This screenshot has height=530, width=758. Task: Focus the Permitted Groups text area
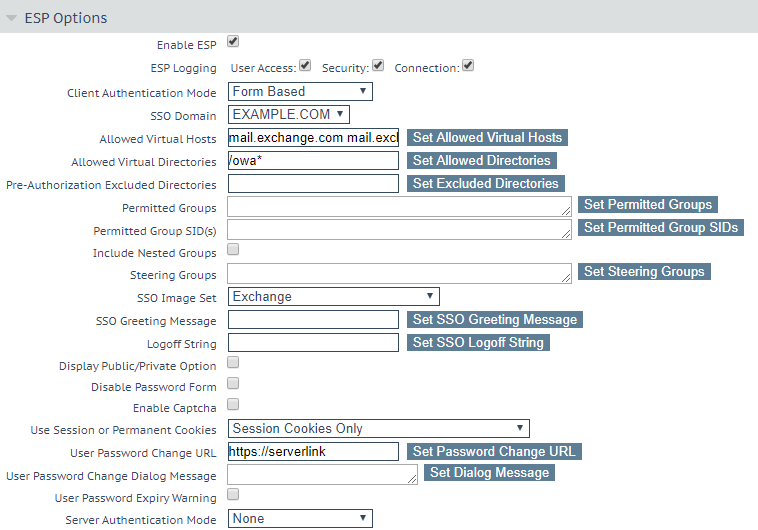point(399,206)
